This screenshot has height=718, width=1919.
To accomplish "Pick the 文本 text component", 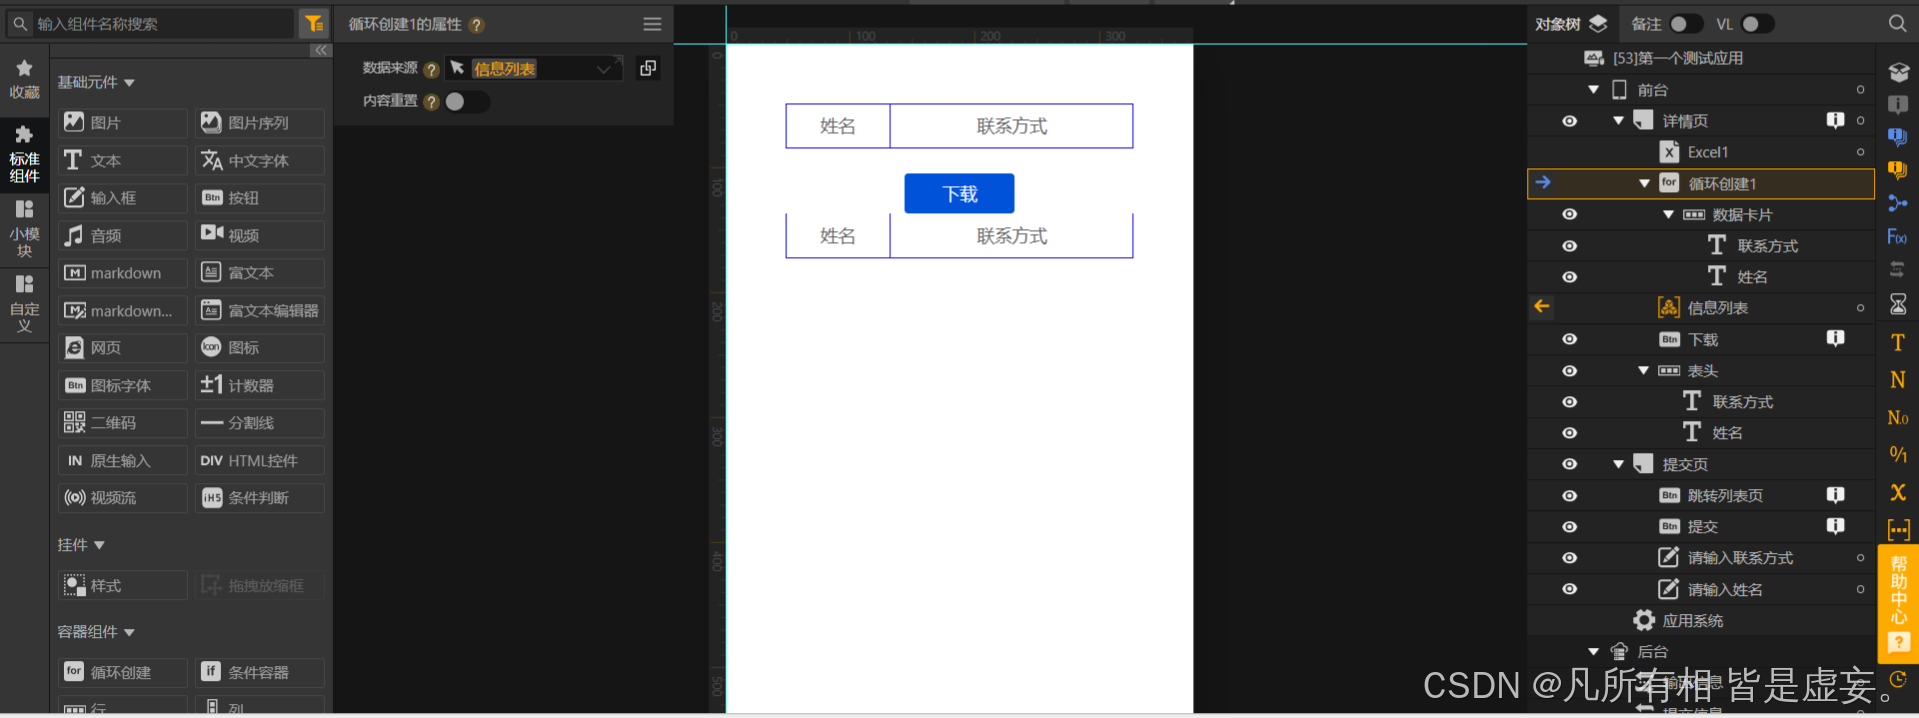I will point(122,160).
